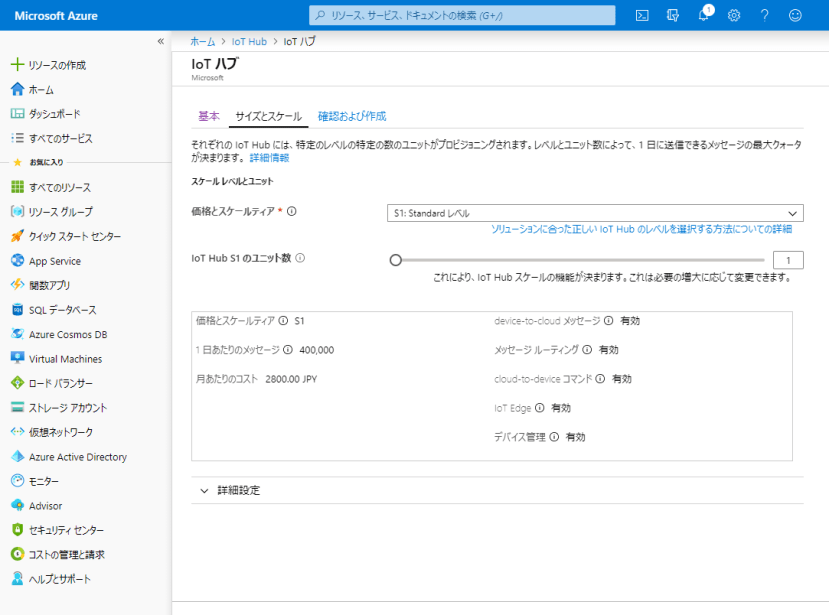
Task: Open link about choosing correct IoT Hub level
Action: coord(641,229)
